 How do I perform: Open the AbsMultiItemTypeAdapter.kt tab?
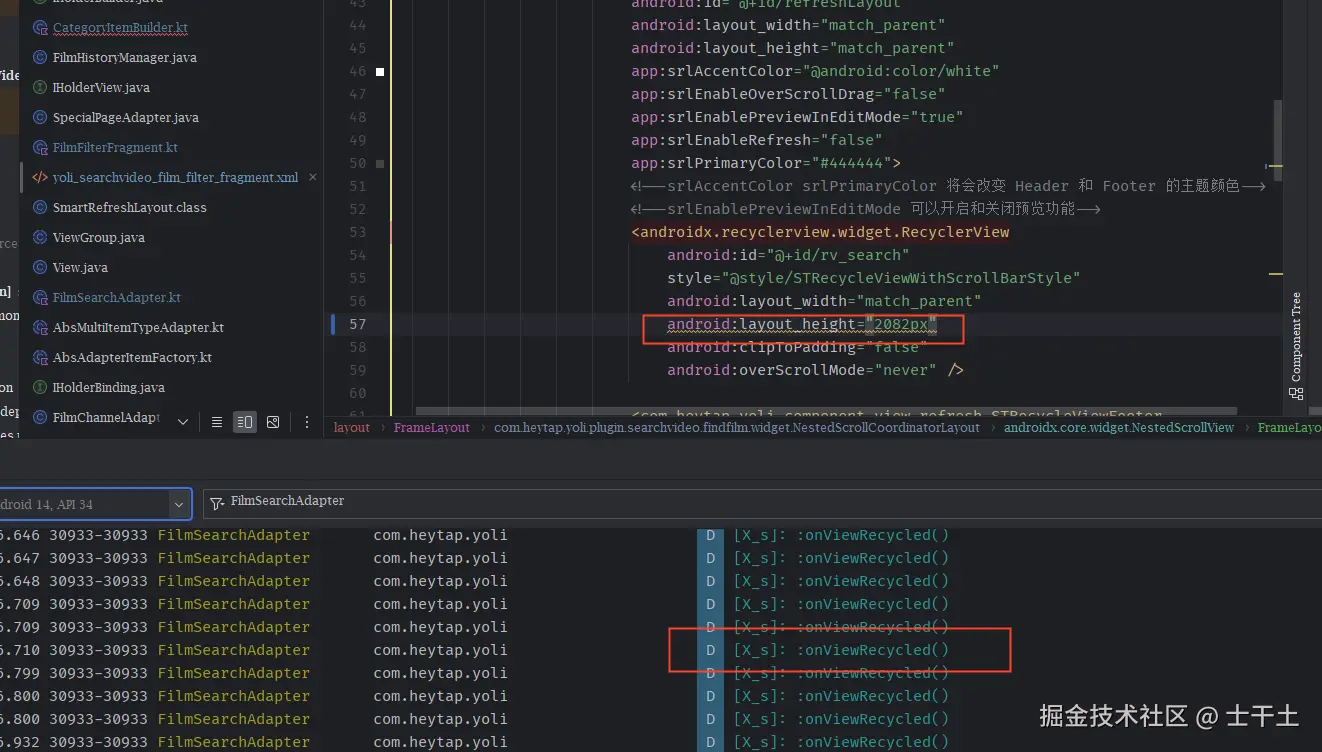[138, 327]
